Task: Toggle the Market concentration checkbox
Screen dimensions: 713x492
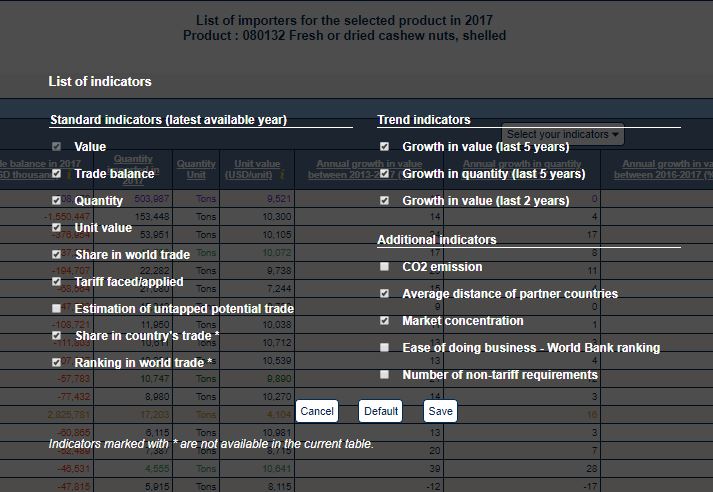Action: click(x=385, y=321)
